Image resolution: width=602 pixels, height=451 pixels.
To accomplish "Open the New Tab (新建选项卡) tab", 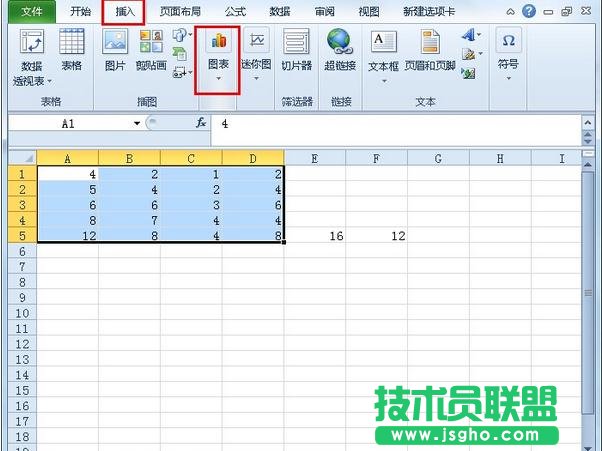I will coord(429,12).
